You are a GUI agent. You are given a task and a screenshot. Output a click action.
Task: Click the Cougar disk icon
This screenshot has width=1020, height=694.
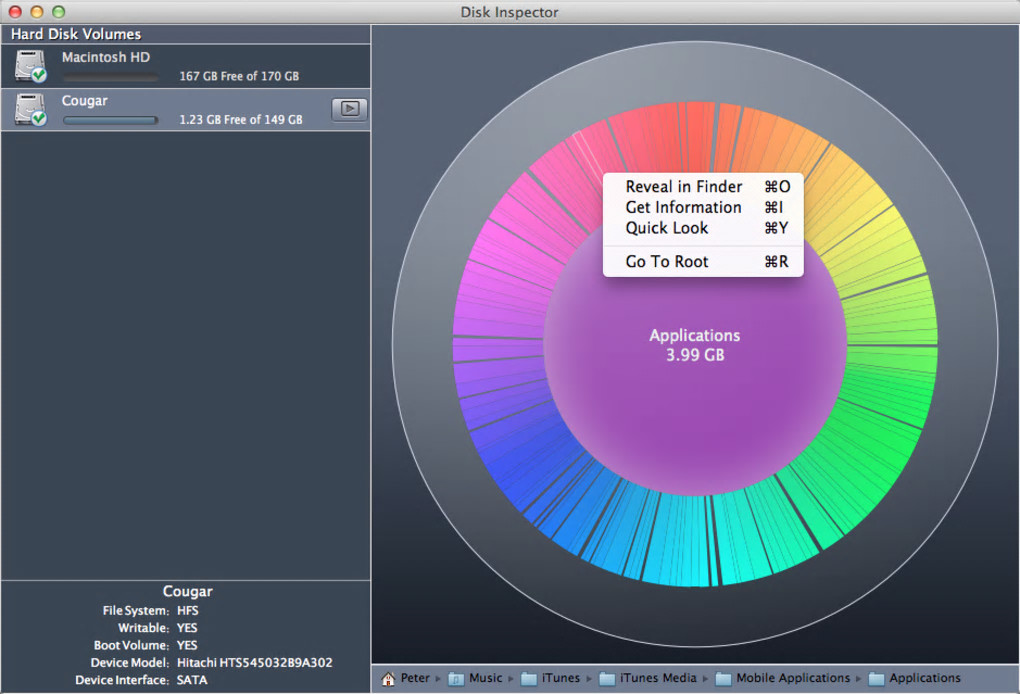30,109
